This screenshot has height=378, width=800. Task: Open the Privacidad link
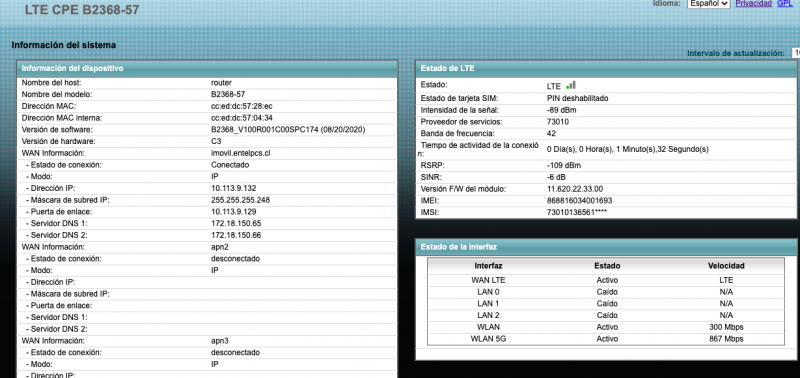754,3
